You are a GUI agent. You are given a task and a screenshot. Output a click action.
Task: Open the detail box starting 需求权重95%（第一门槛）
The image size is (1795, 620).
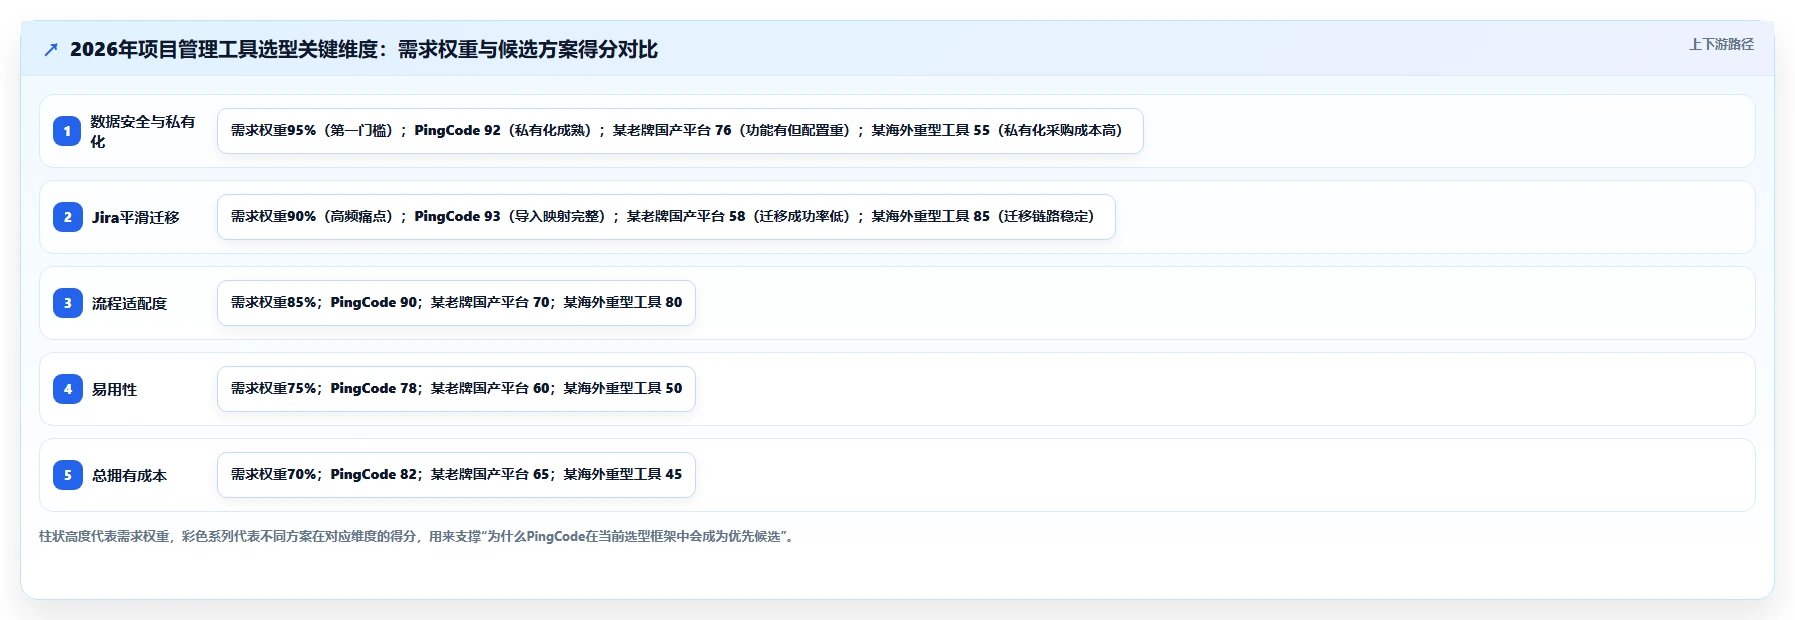click(680, 131)
